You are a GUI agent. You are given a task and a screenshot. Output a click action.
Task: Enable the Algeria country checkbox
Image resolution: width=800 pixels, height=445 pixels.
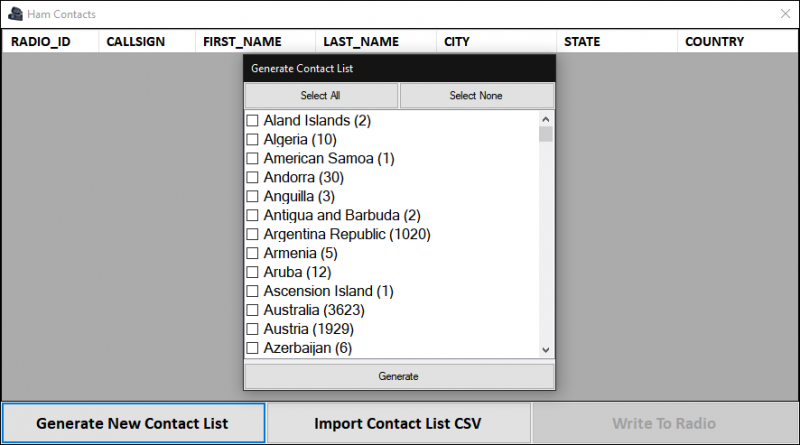(x=253, y=140)
